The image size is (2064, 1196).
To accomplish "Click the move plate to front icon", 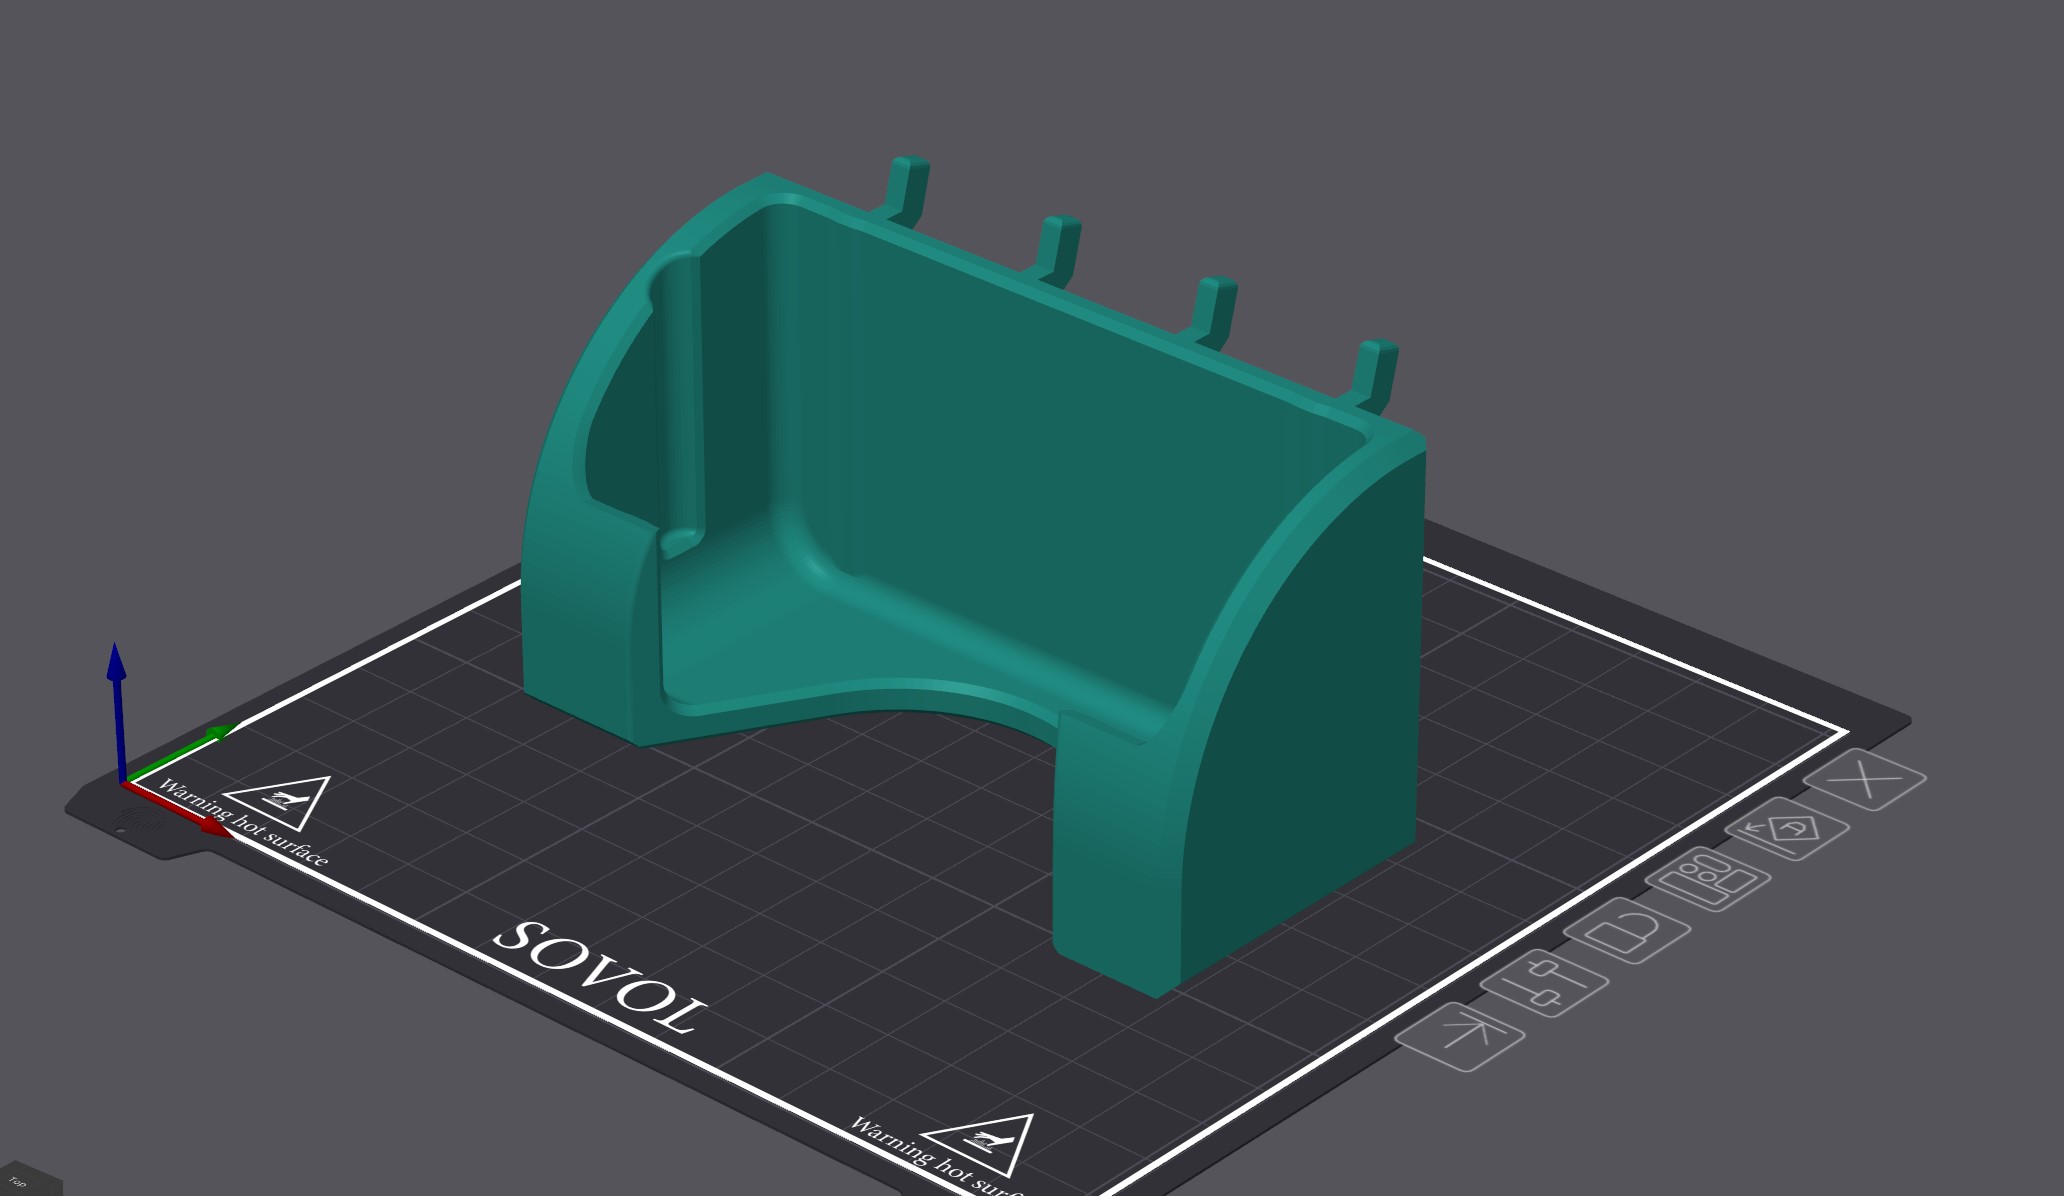I will point(1460,1036).
